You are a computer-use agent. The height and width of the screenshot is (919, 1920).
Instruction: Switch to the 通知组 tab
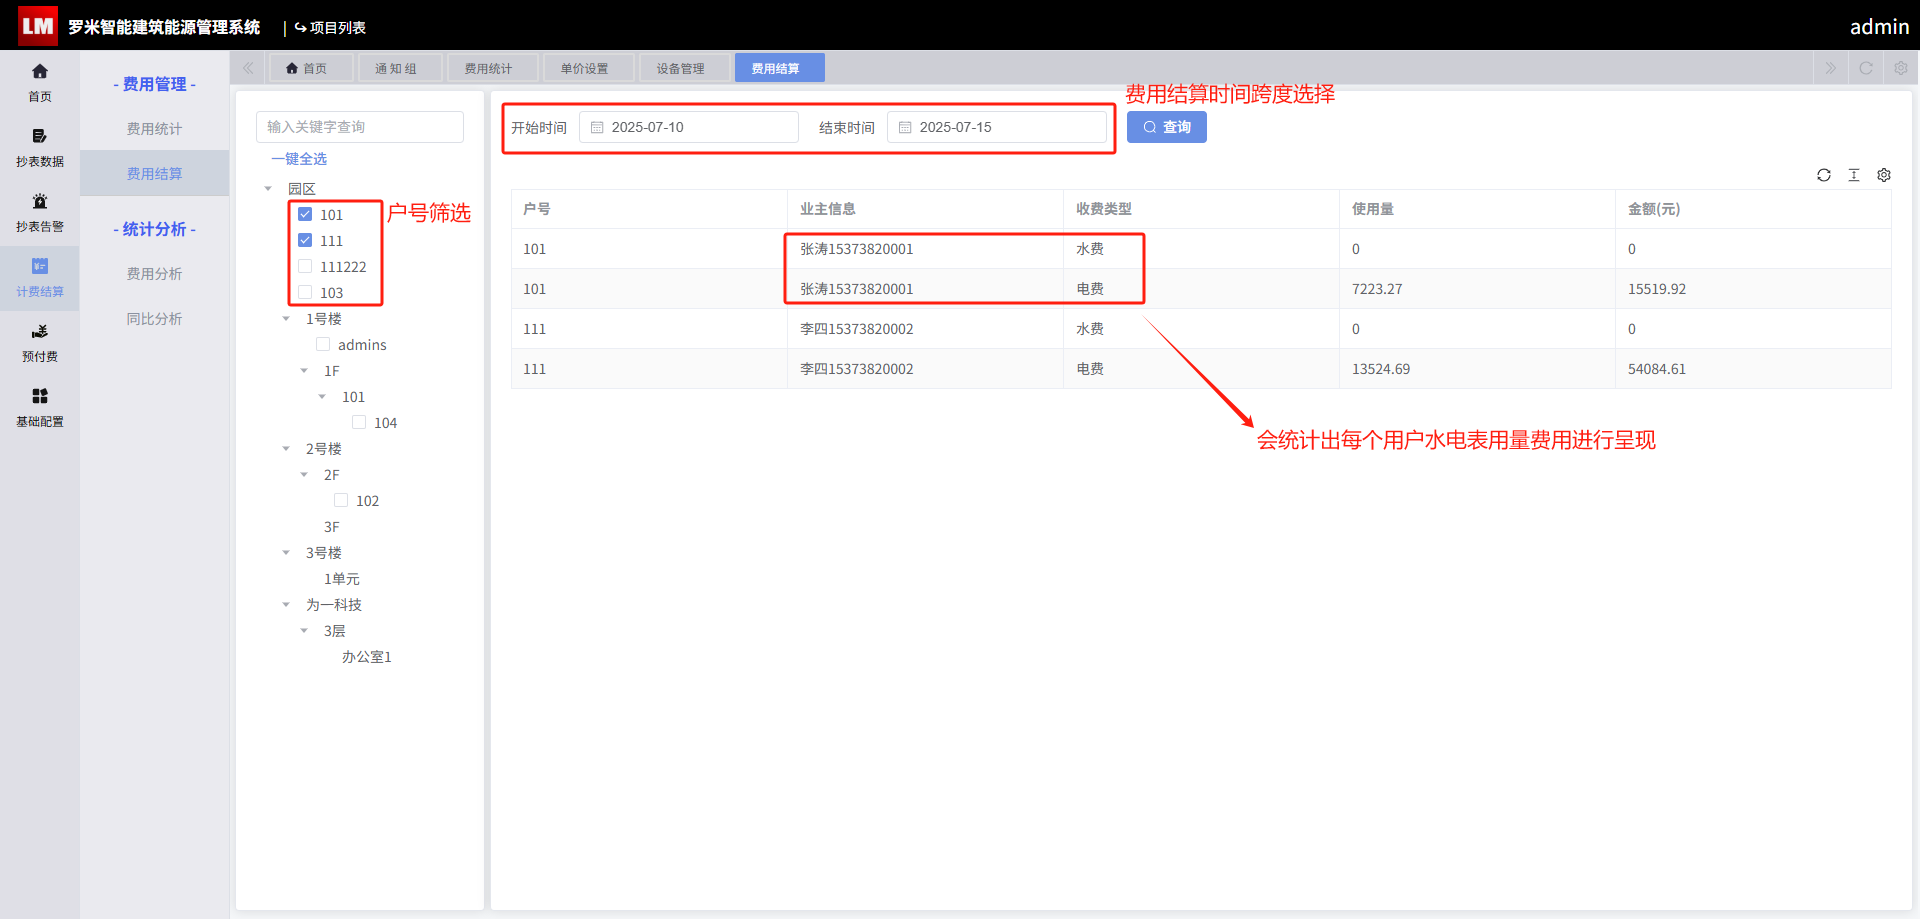401,68
